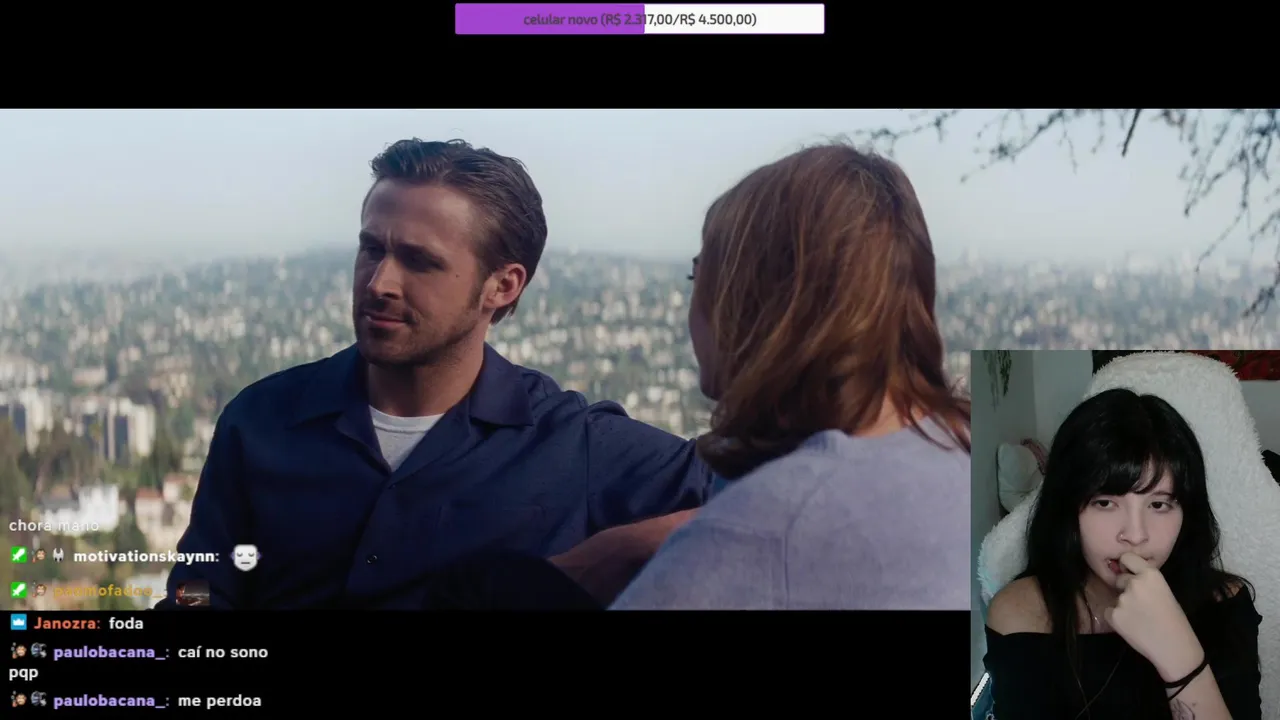
Task: Click the 'me perdoa' message text
Action: click(219, 700)
